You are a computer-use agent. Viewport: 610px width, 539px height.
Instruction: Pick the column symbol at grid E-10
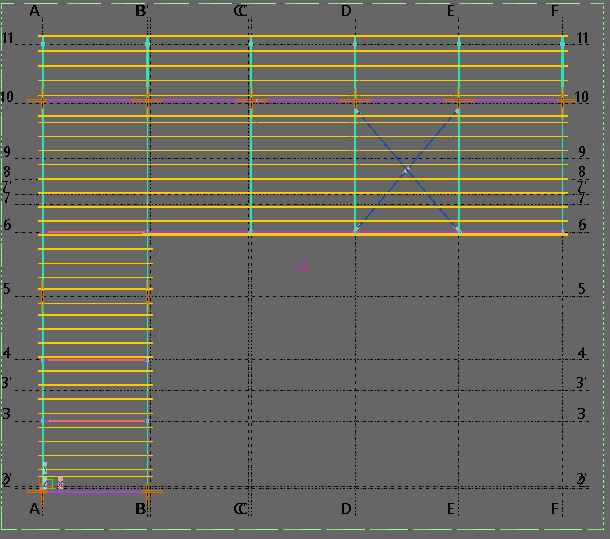(x=458, y=100)
